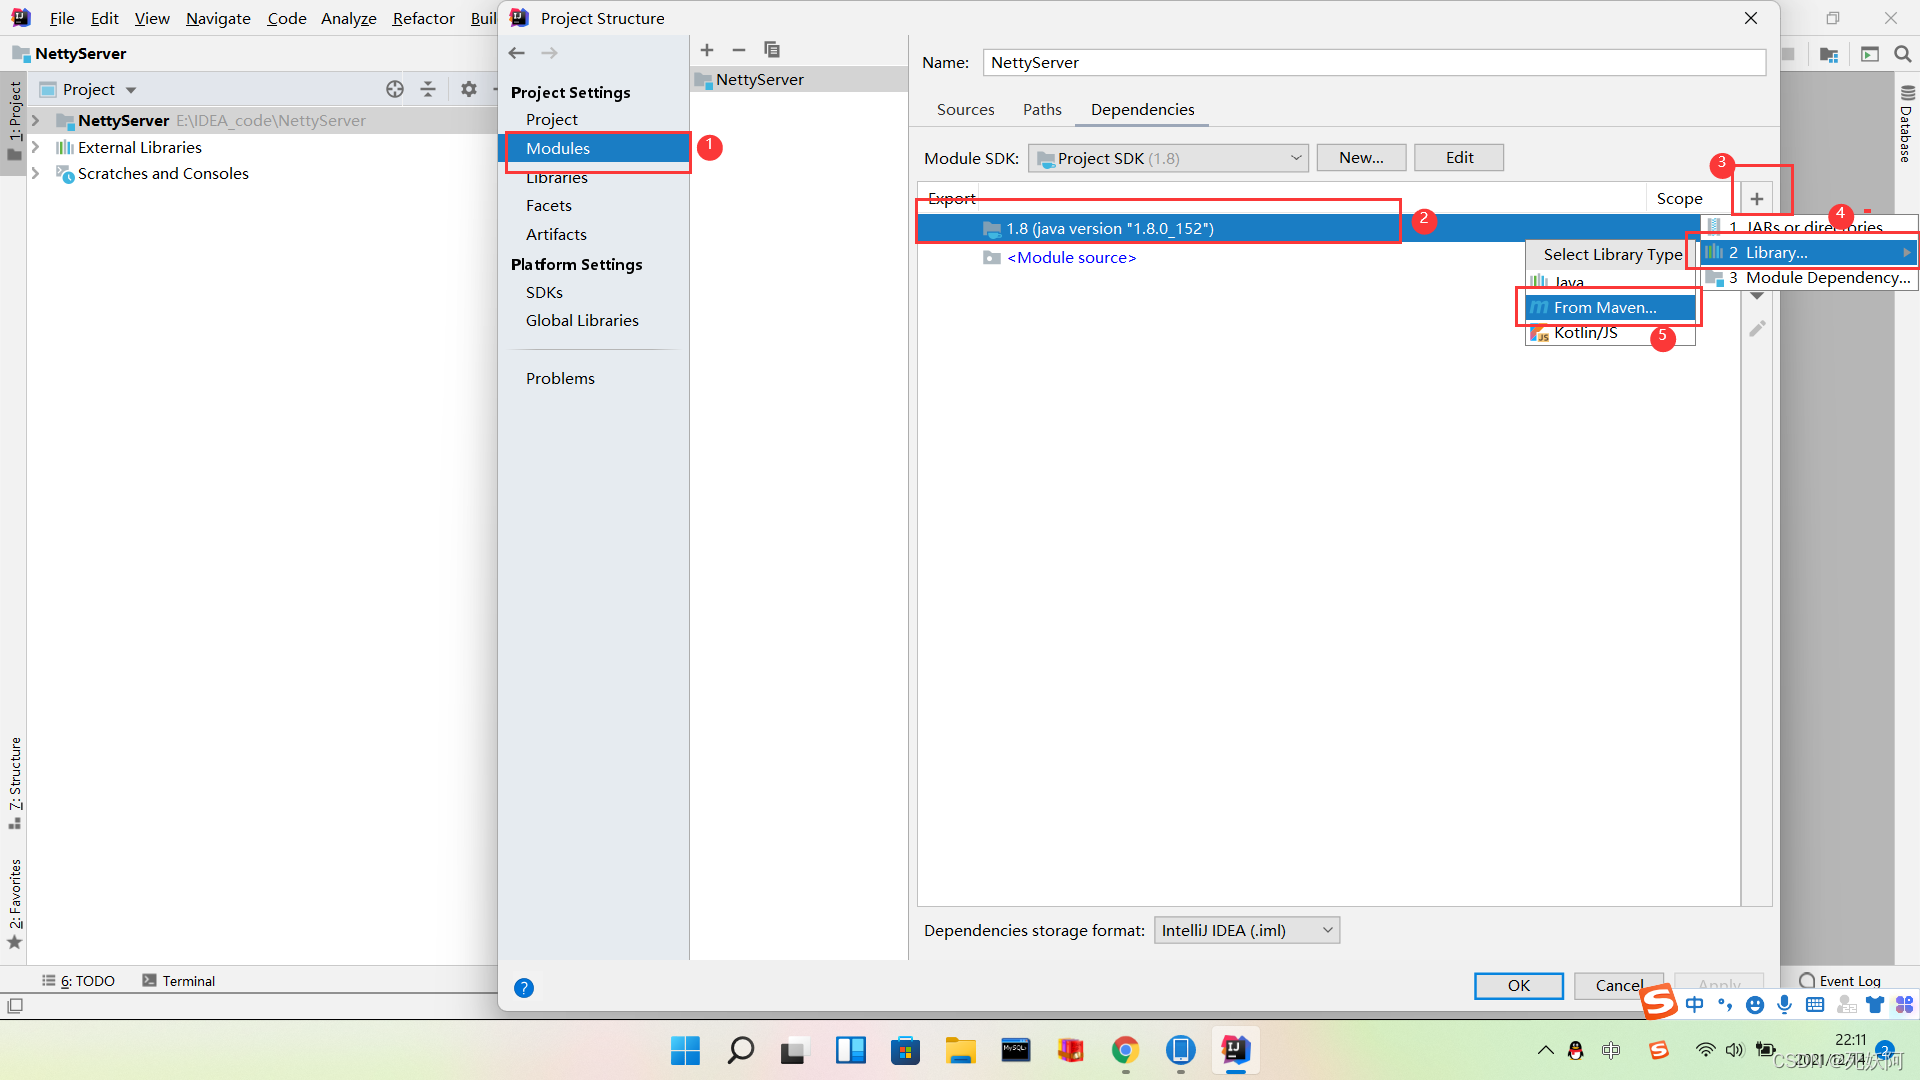Expand NettyServer tree node

point(36,120)
